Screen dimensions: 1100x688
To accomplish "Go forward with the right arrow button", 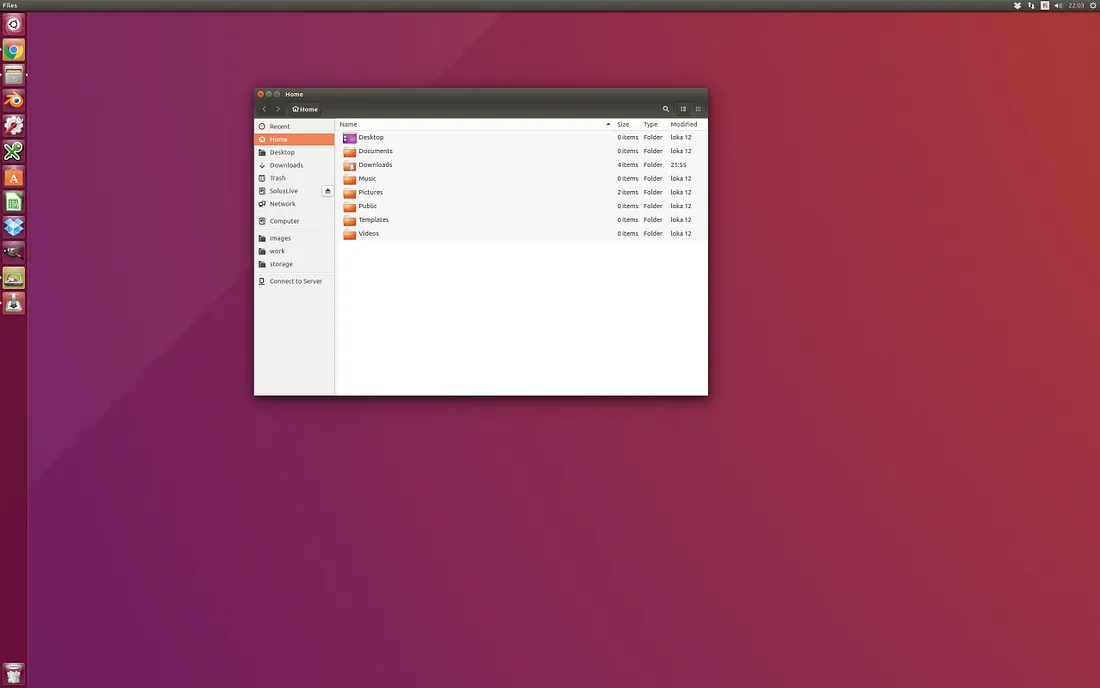I will pyautogui.click(x=278, y=109).
